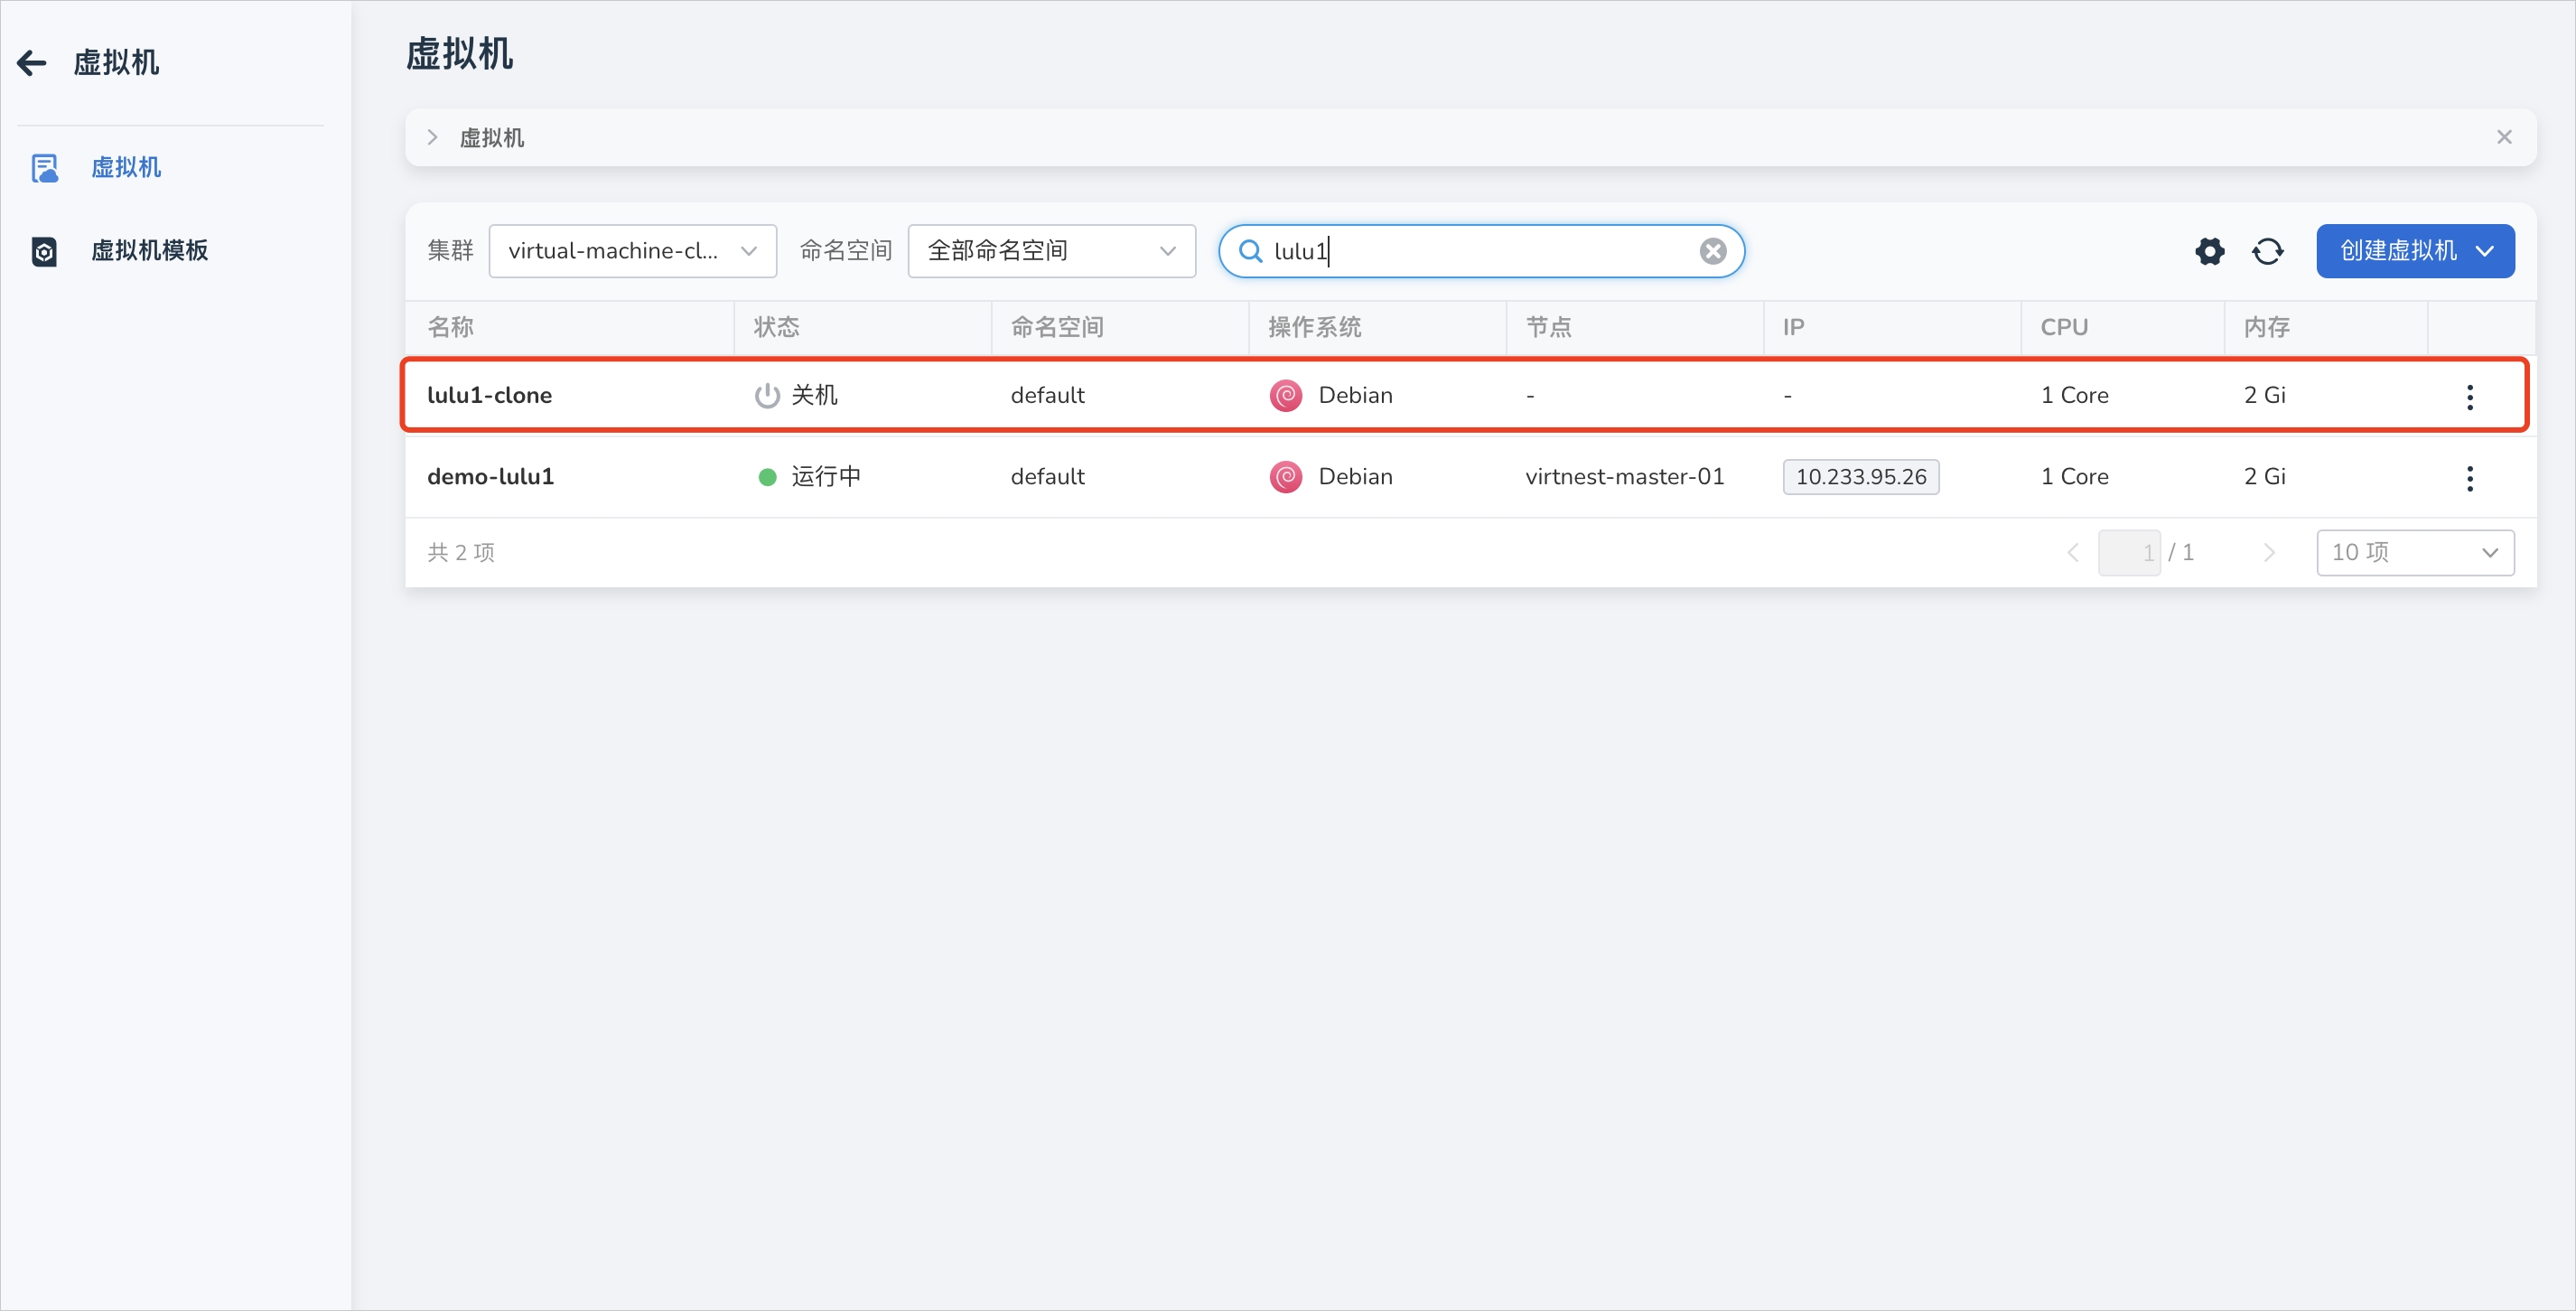Click the back arrow beside 虚拟机
The height and width of the screenshot is (1311, 2576).
[x=32, y=63]
